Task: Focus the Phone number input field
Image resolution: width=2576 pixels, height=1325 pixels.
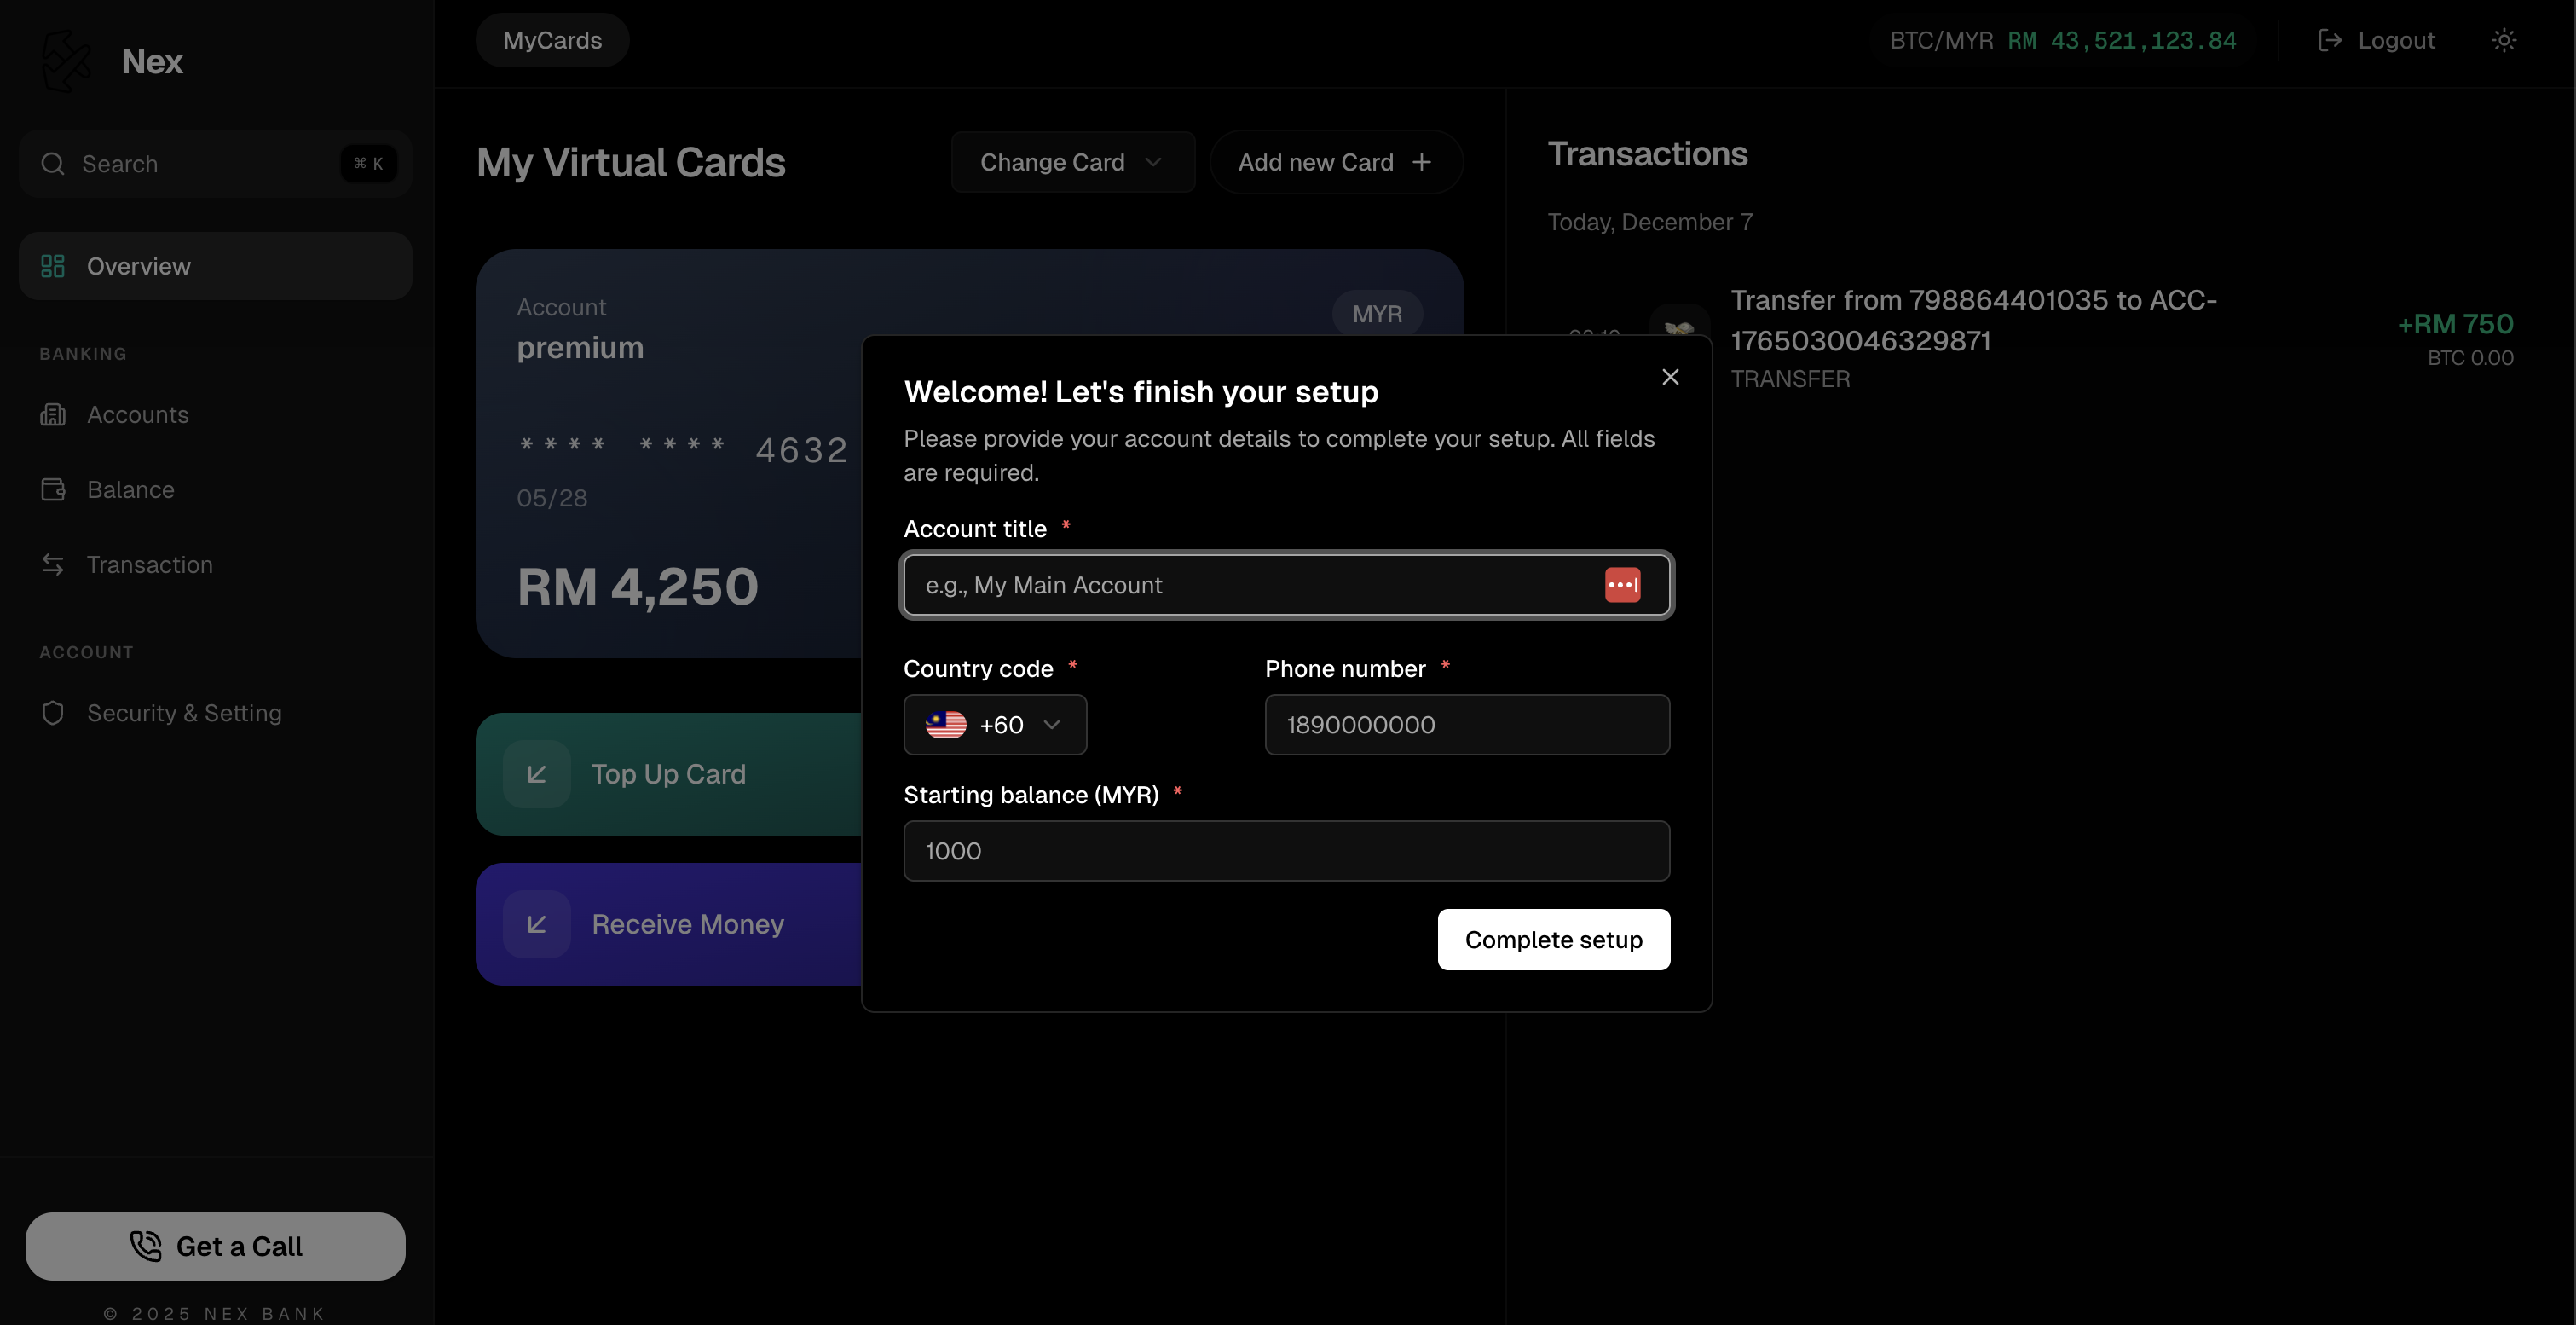Action: point(1466,725)
